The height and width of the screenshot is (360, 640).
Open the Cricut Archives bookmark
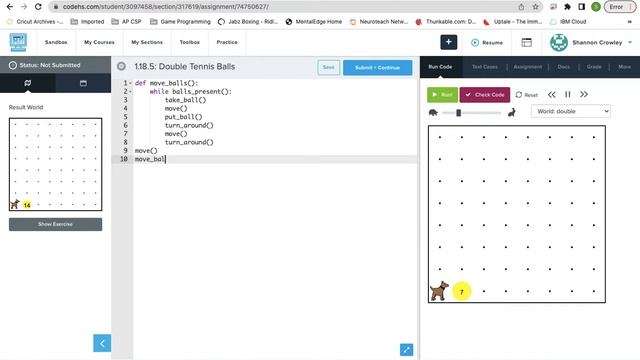point(35,22)
